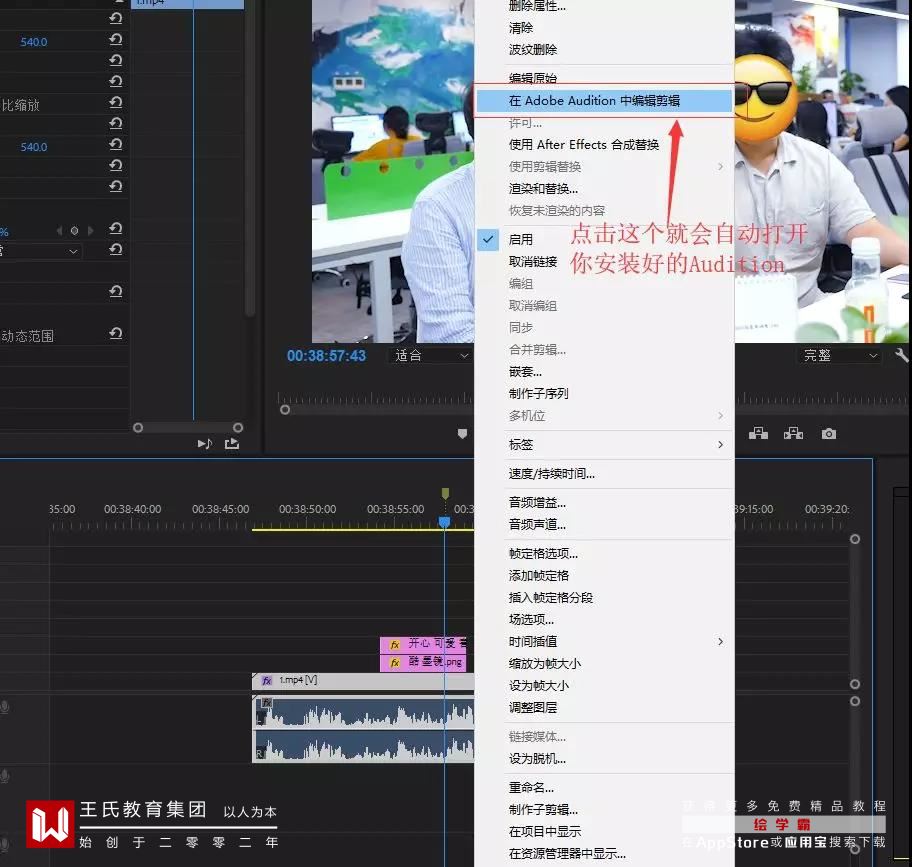Choose 制作子剪辑... entry
The image size is (912, 867).
coord(543,809)
